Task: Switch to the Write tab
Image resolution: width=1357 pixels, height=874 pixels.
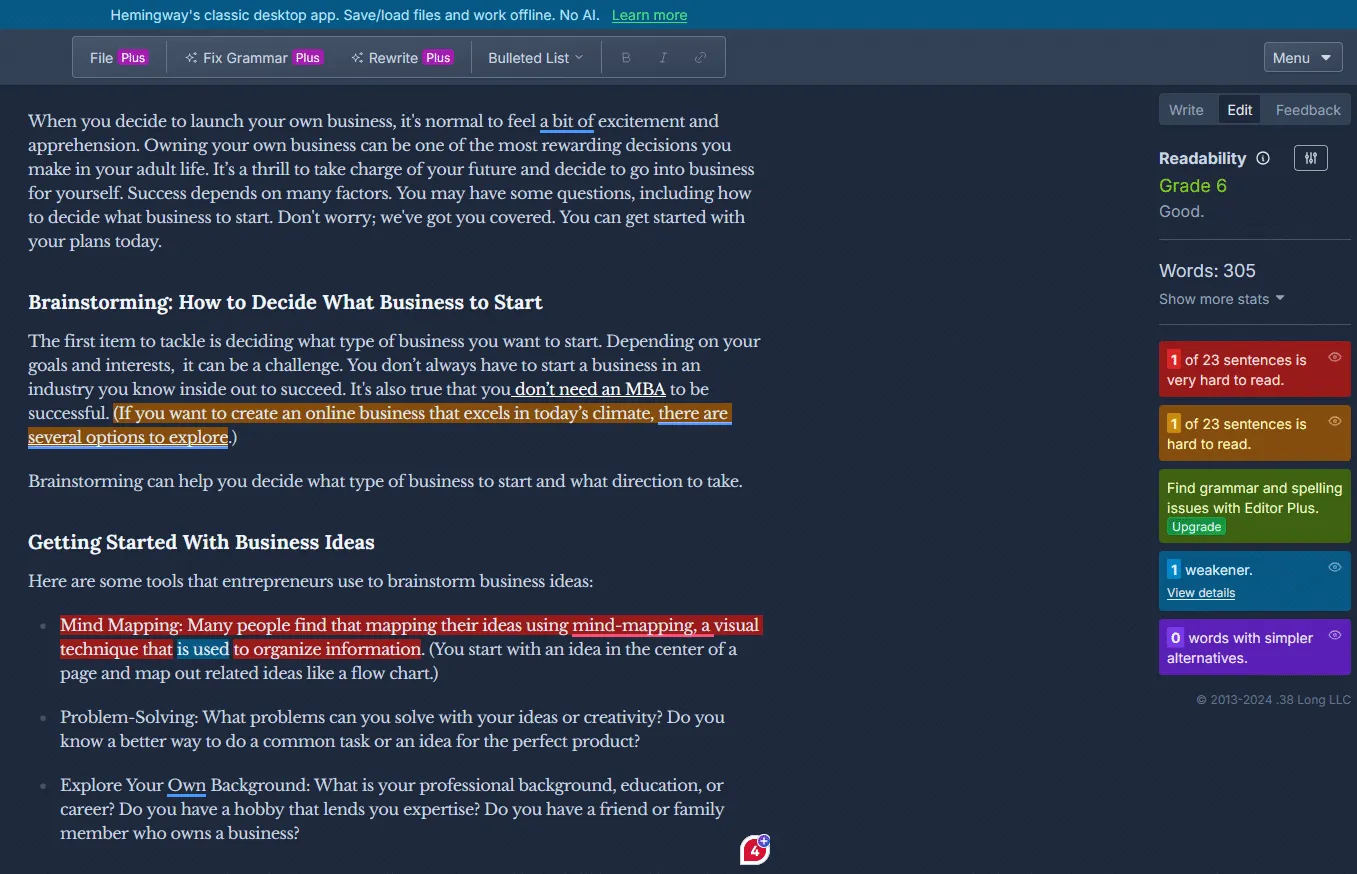Action: (1187, 109)
